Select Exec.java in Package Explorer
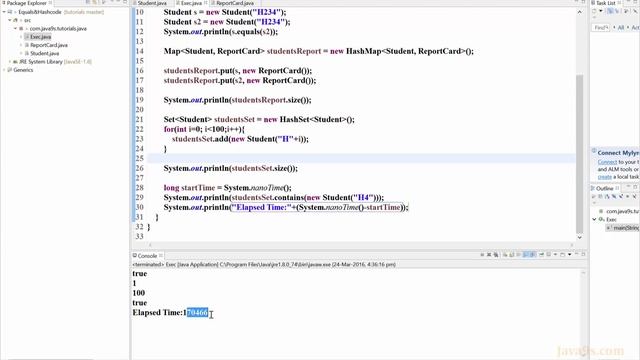 tap(40, 37)
